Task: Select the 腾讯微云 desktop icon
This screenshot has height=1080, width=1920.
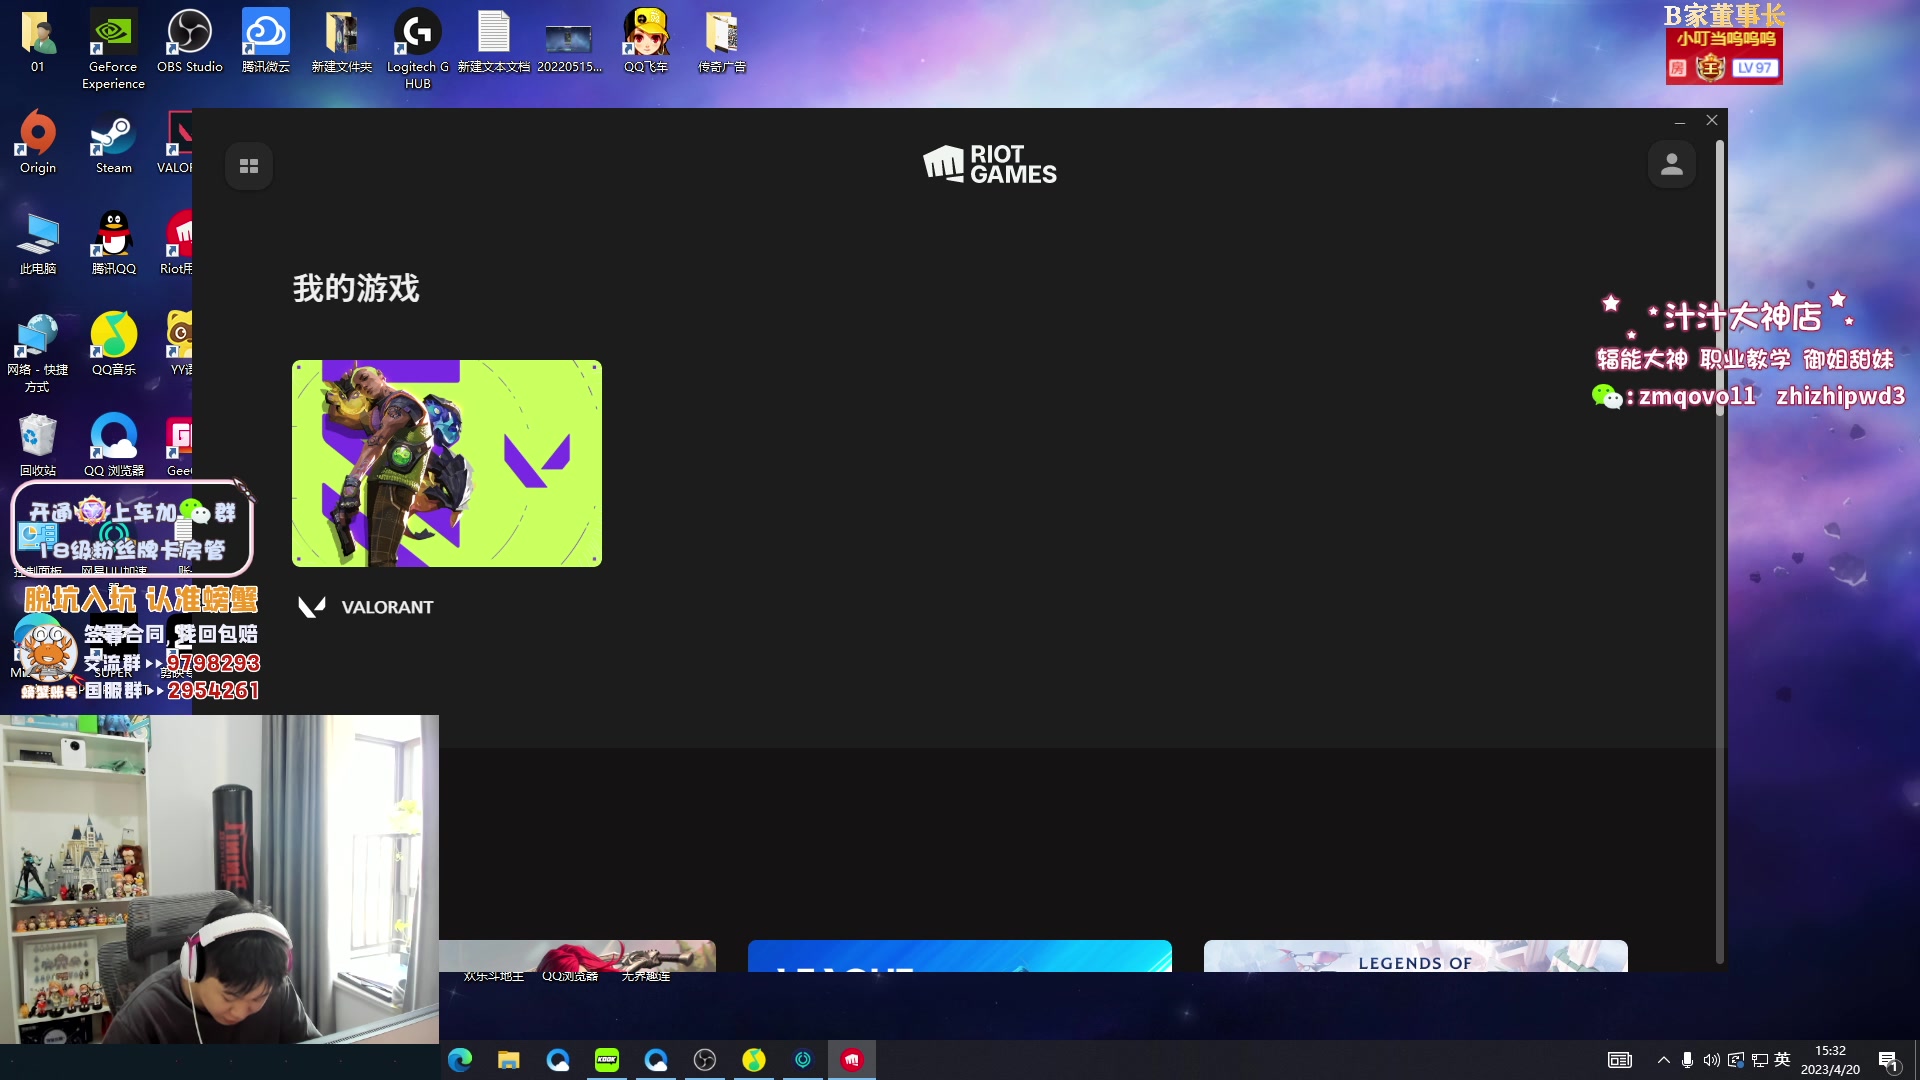Action: [x=266, y=40]
